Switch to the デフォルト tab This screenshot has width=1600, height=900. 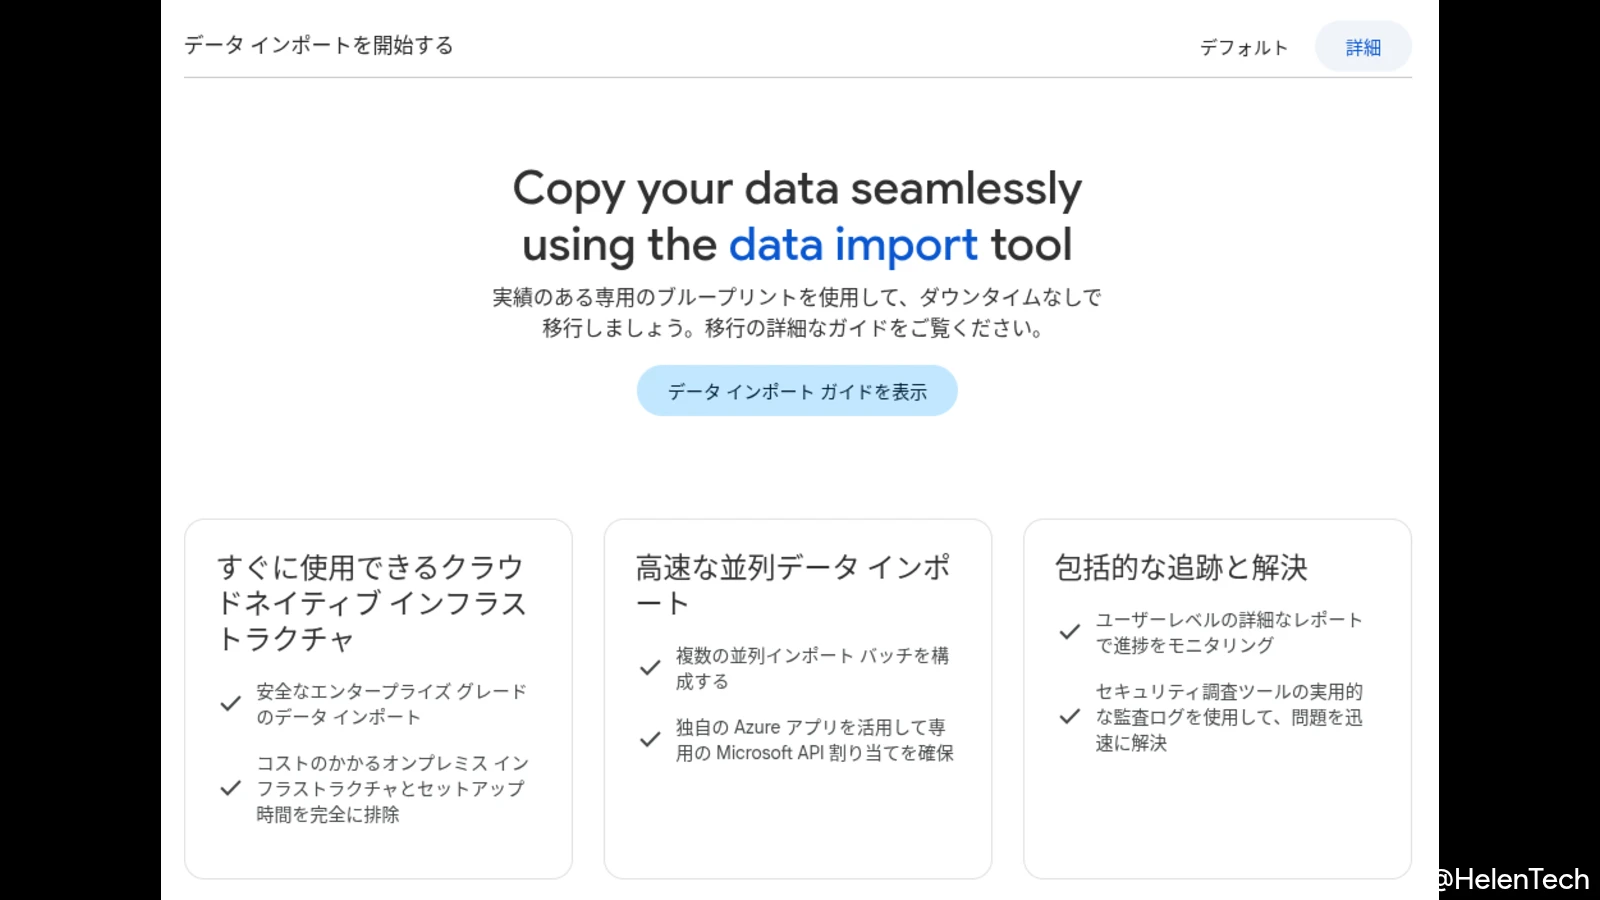point(1243,47)
